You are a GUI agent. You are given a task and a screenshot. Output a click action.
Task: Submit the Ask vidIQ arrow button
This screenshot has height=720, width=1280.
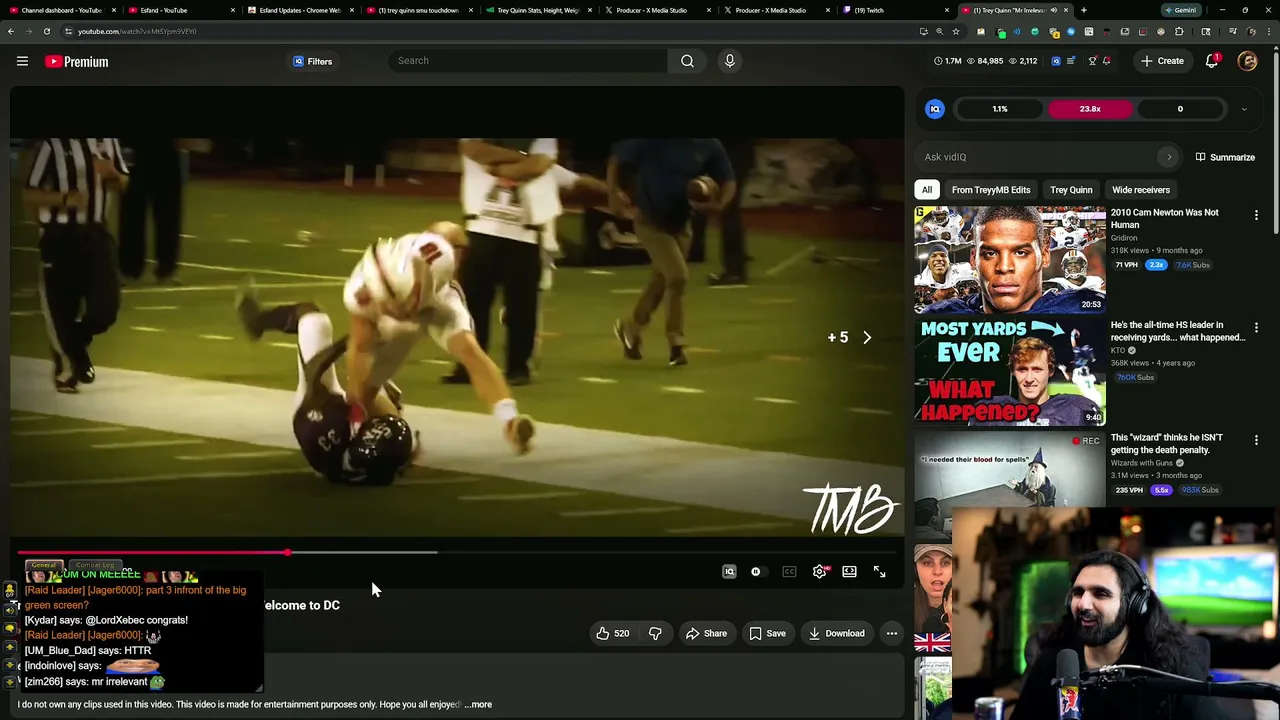tap(1168, 157)
